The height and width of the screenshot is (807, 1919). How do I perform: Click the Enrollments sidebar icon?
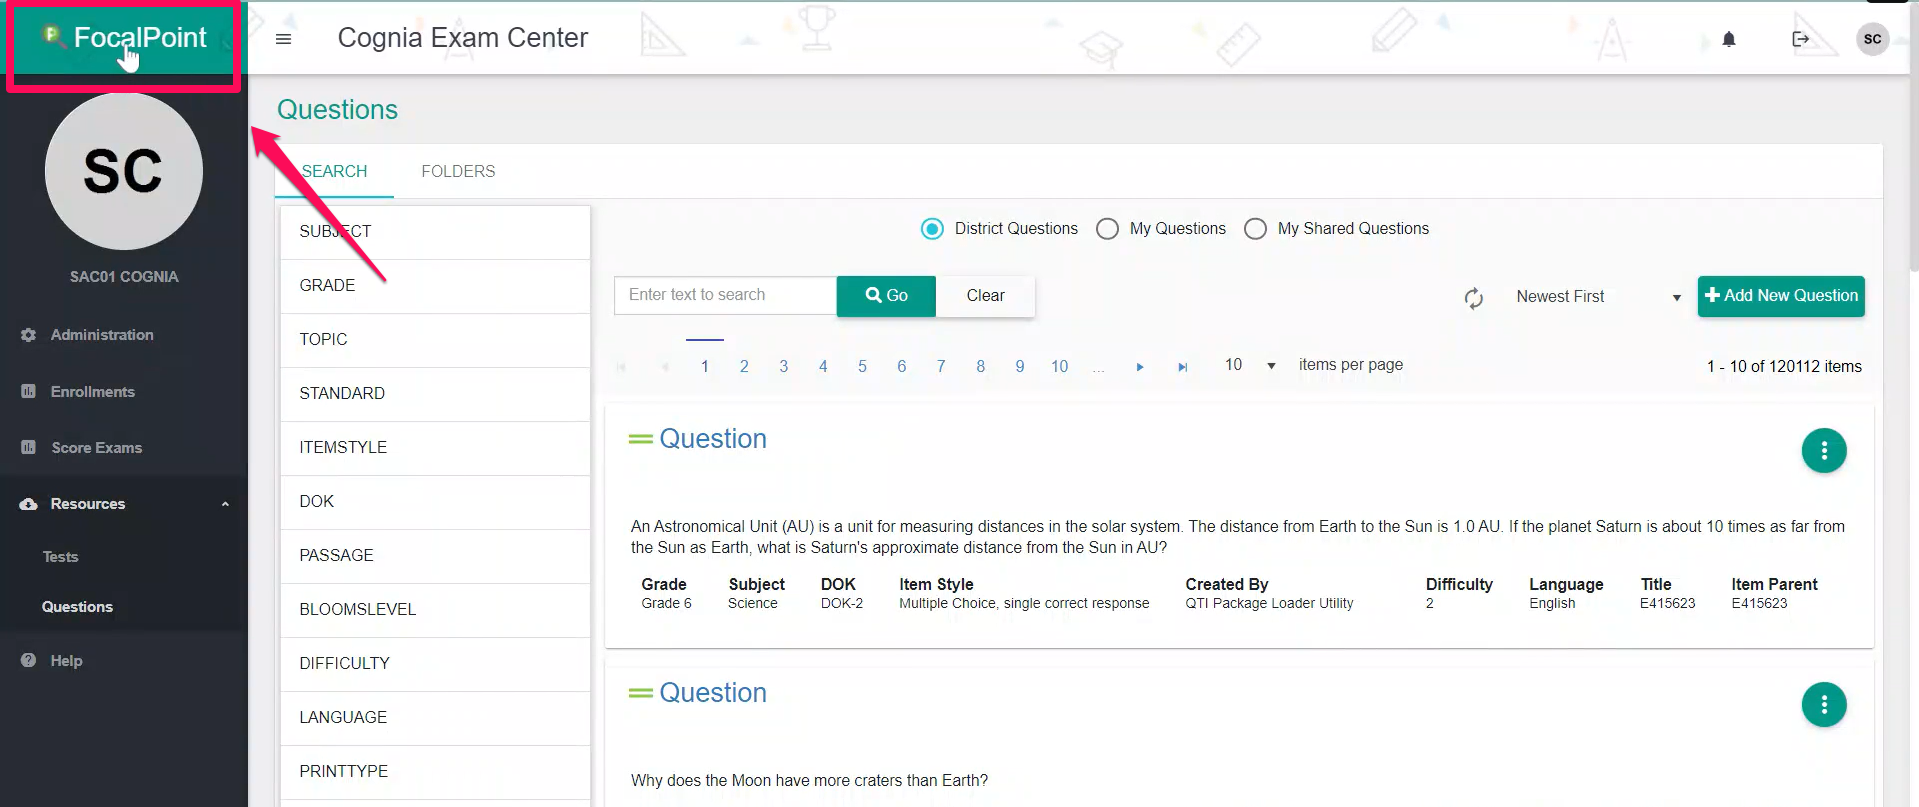pos(28,391)
